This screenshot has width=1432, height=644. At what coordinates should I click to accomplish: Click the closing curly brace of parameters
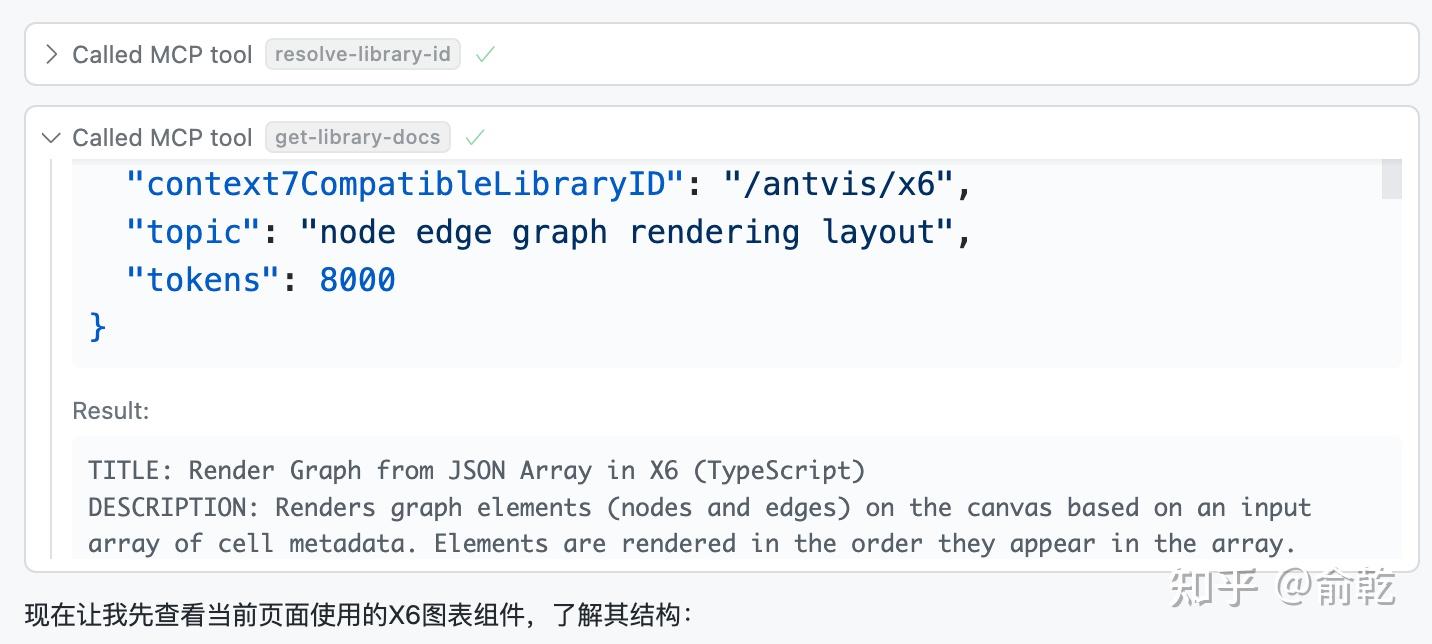click(97, 327)
